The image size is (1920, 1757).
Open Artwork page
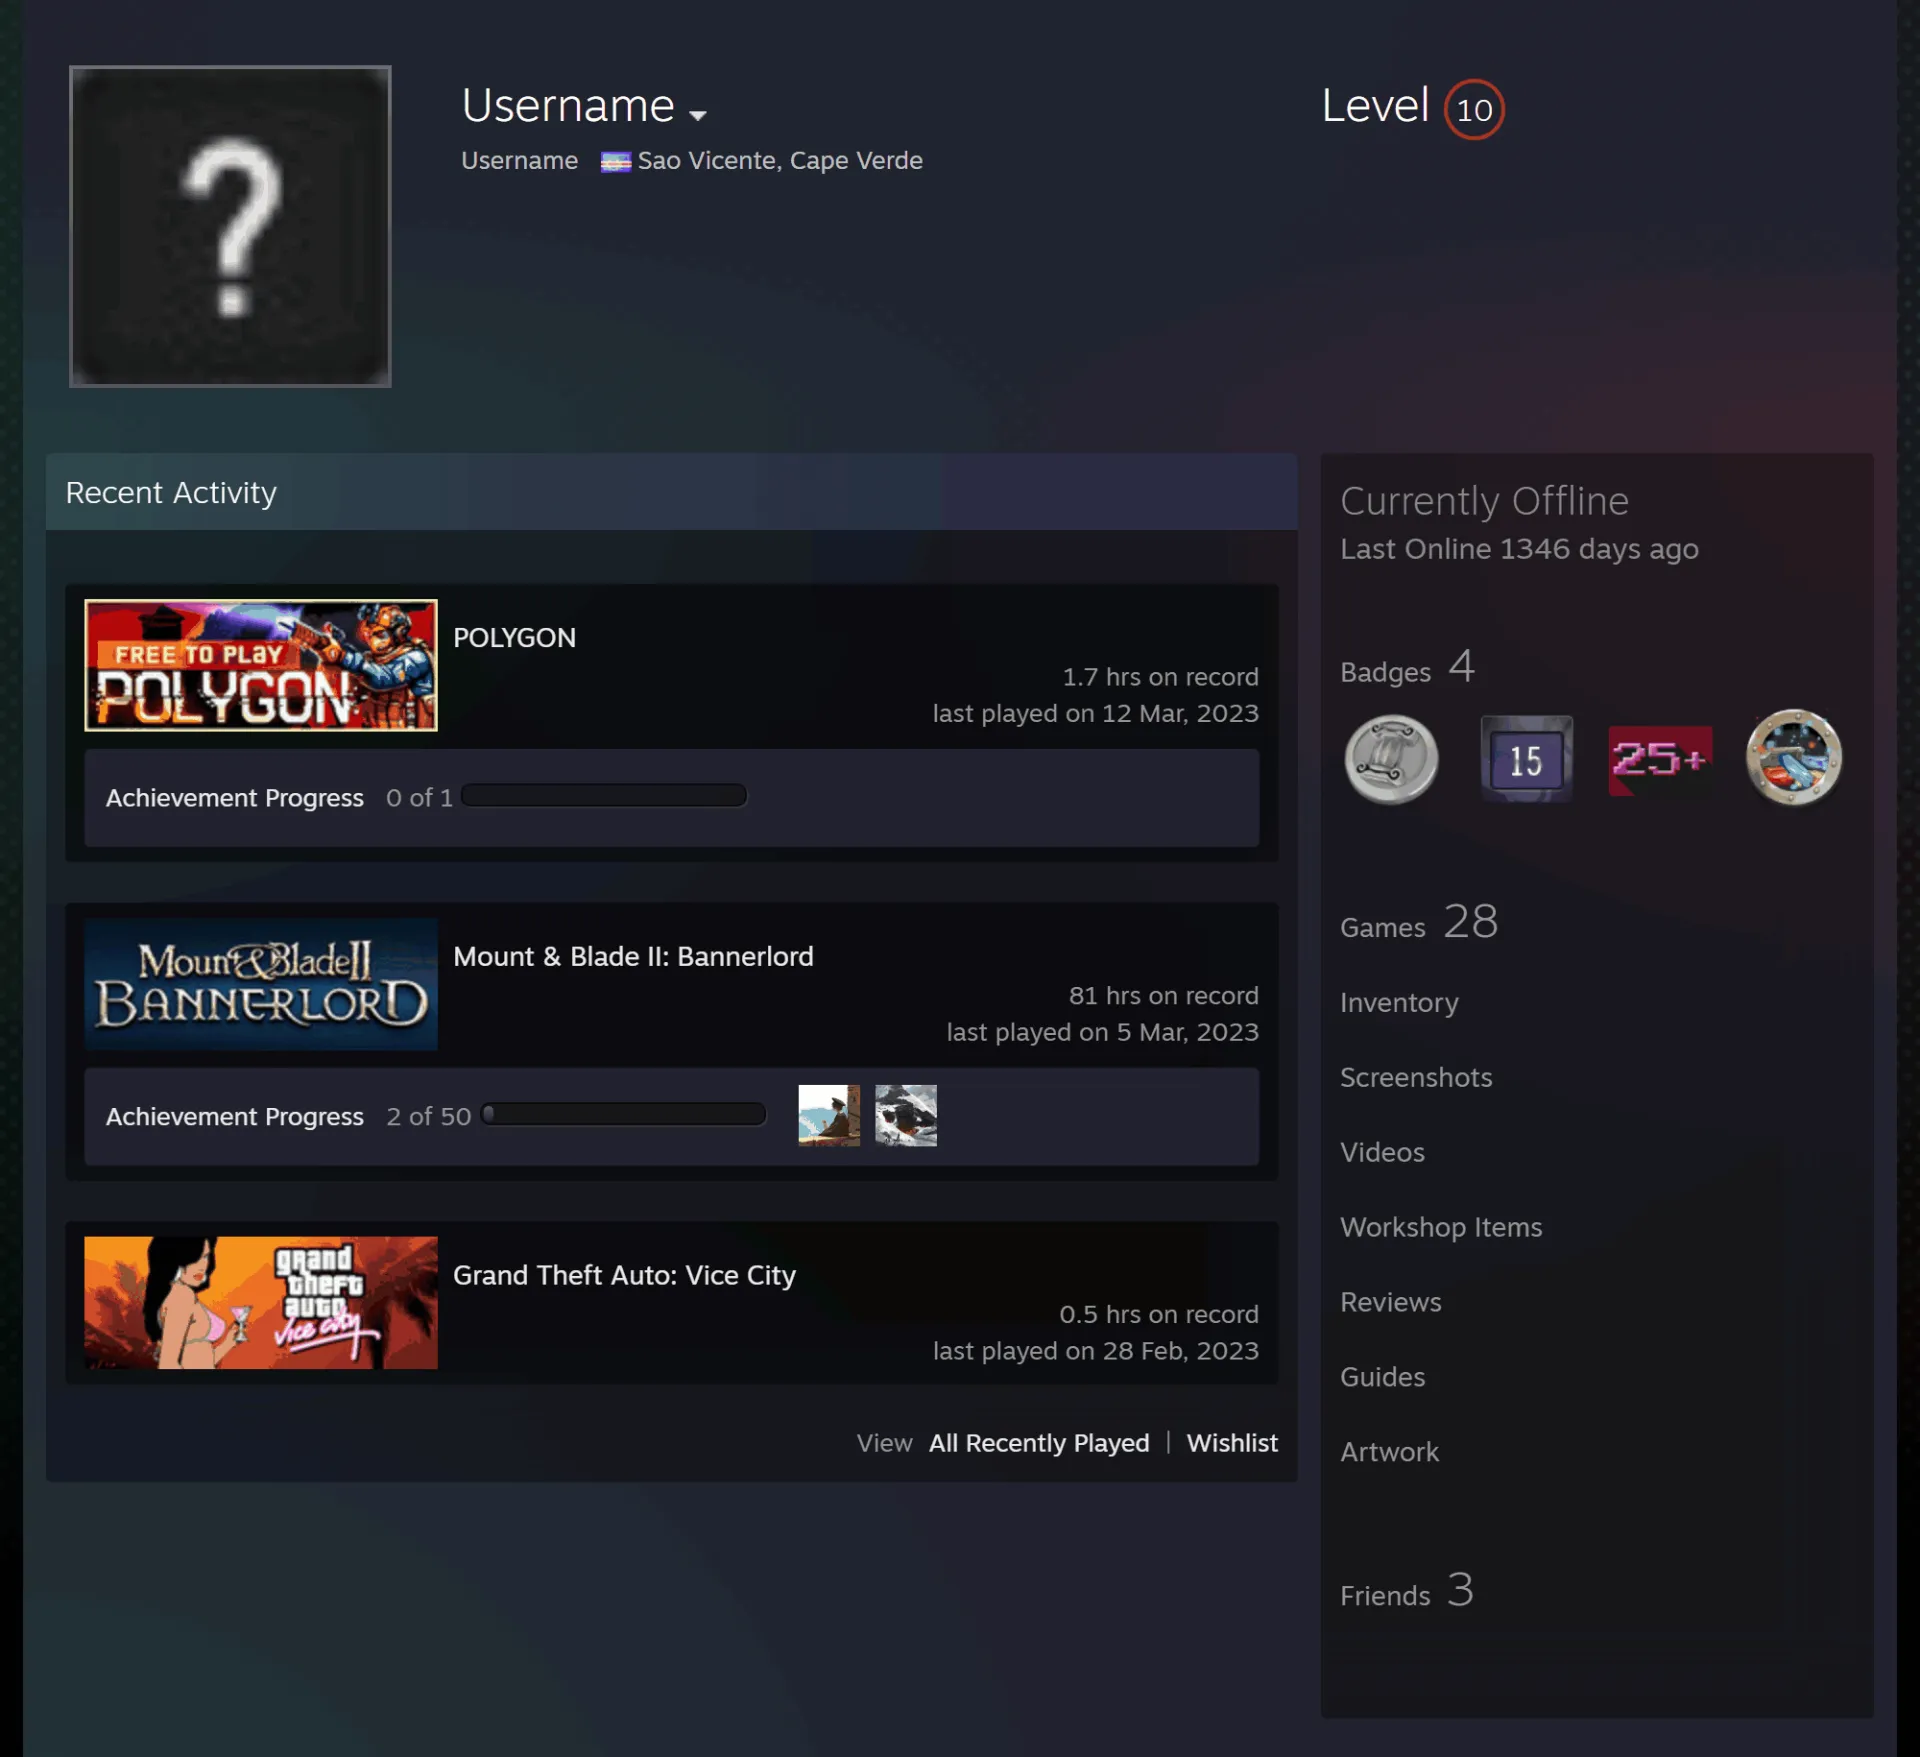(x=1389, y=1452)
